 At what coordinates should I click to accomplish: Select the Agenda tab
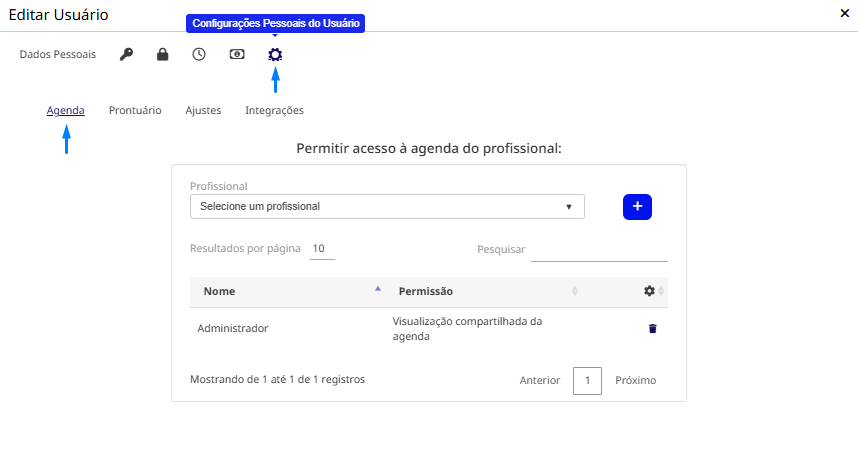tap(66, 111)
